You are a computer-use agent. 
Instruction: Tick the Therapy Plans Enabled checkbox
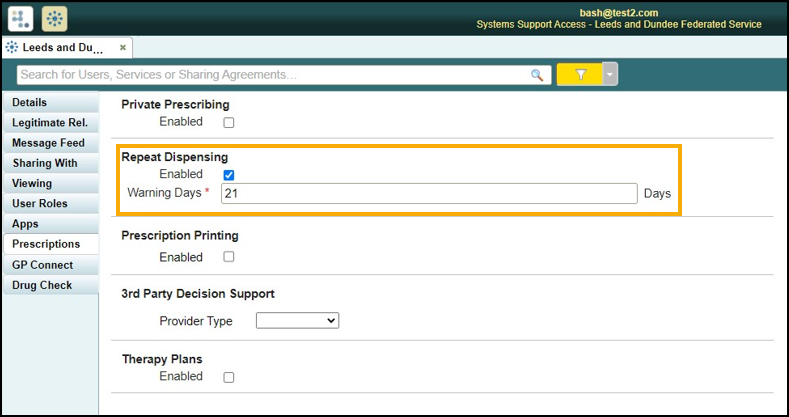coord(228,378)
